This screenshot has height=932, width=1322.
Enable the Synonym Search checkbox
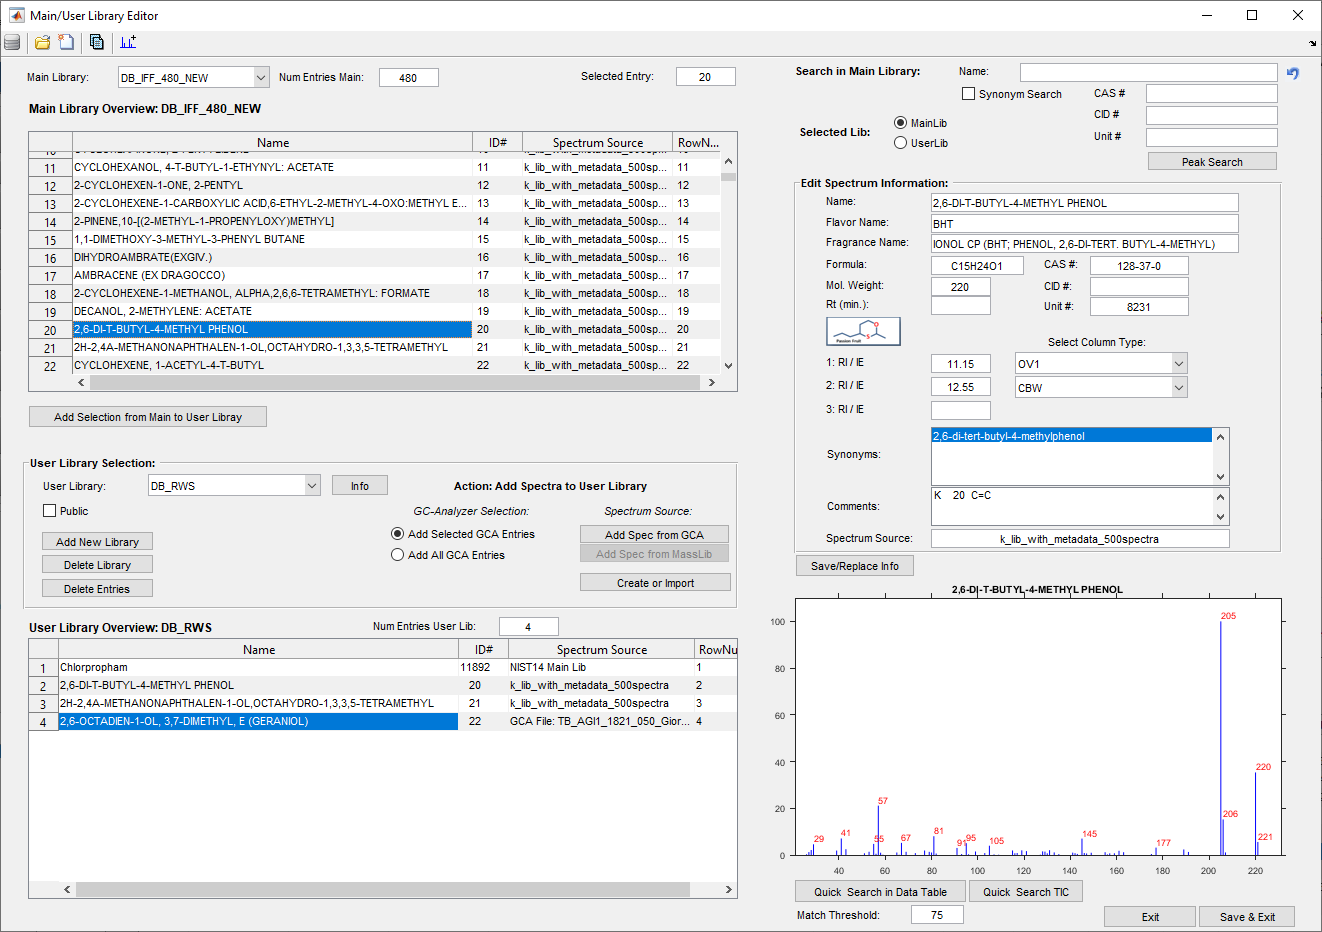[x=968, y=94]
